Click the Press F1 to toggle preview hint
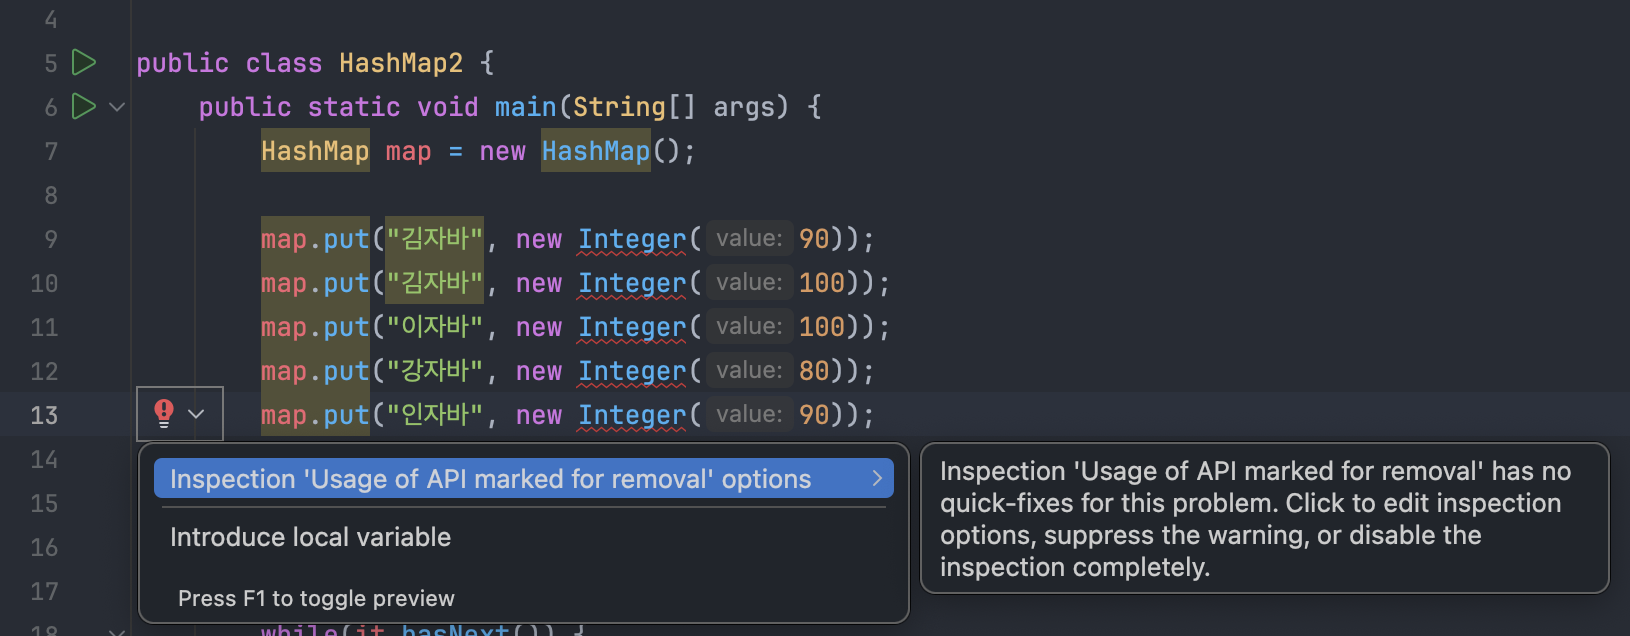Viewport: 1630px width, 636px height. point(316,598)
